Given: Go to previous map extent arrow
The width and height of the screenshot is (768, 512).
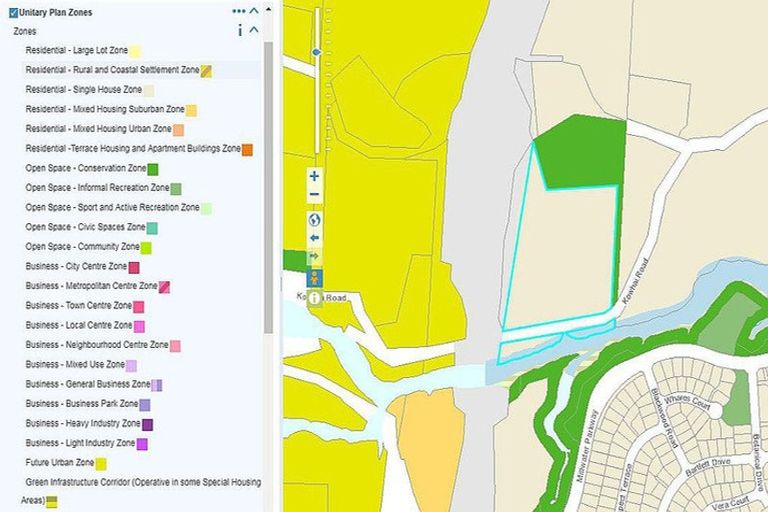Looking at the screenshot, I should [314, 238].
